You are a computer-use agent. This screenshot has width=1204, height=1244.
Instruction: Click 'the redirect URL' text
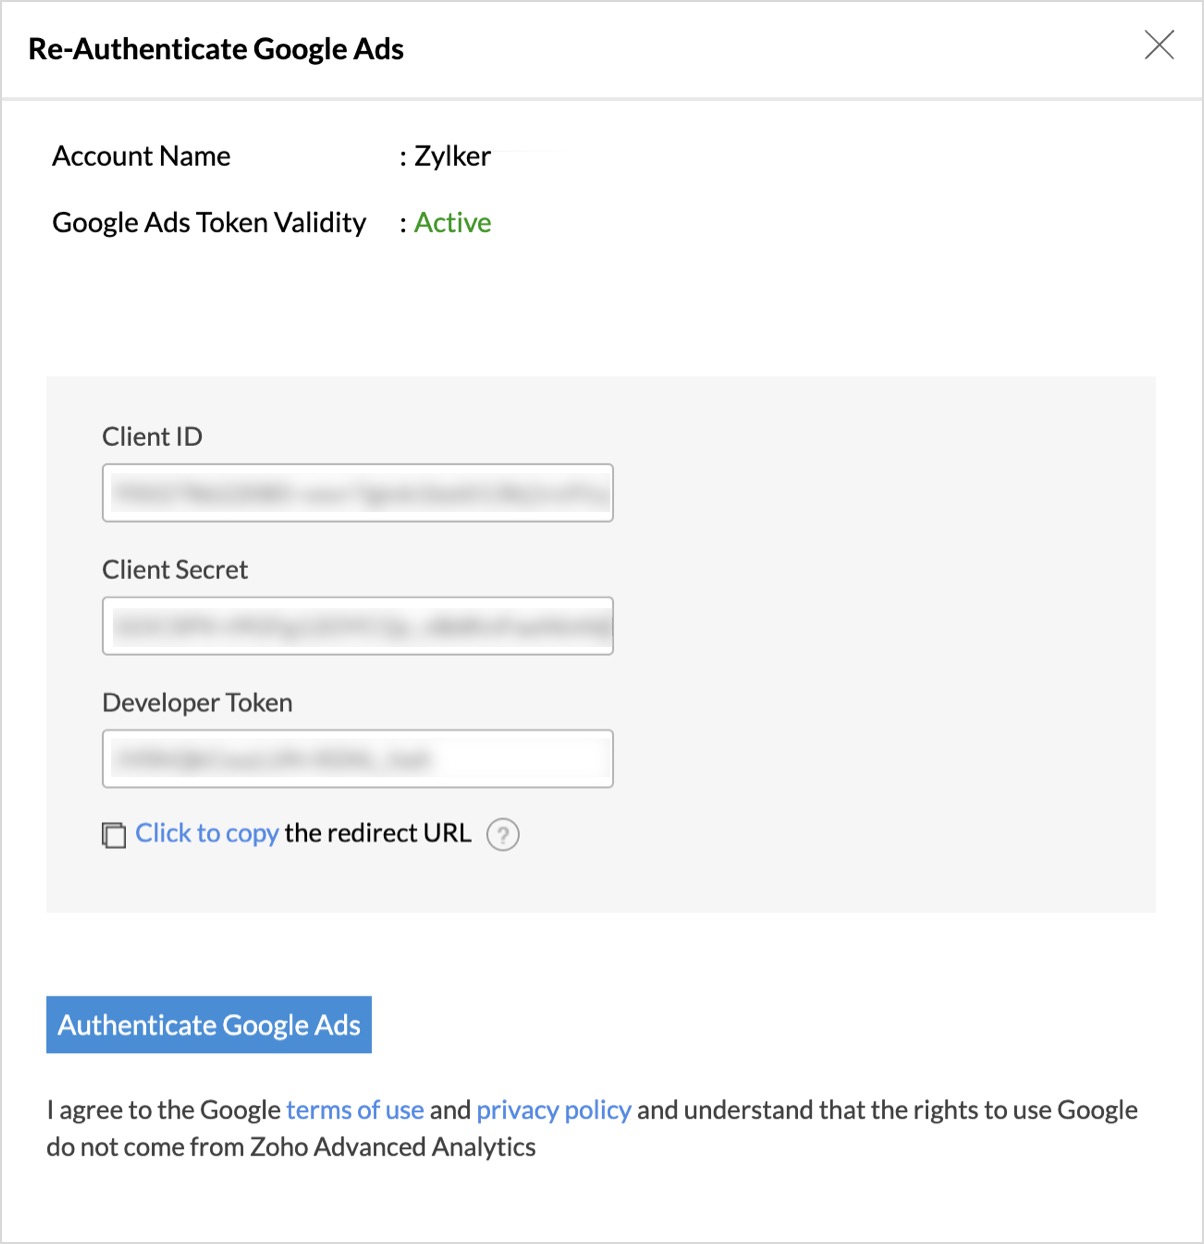[x=378, y=833]
